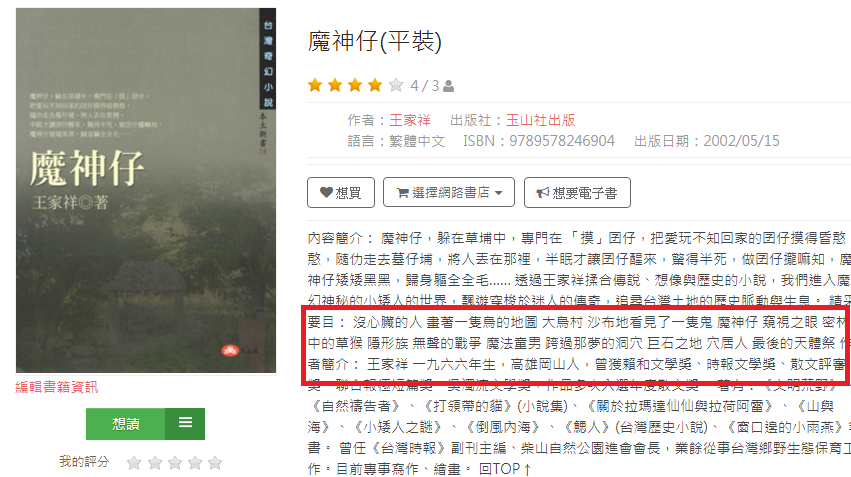The image size is (851, 477).
Task: Set my rating to four stars
Action: click(195, 463)
